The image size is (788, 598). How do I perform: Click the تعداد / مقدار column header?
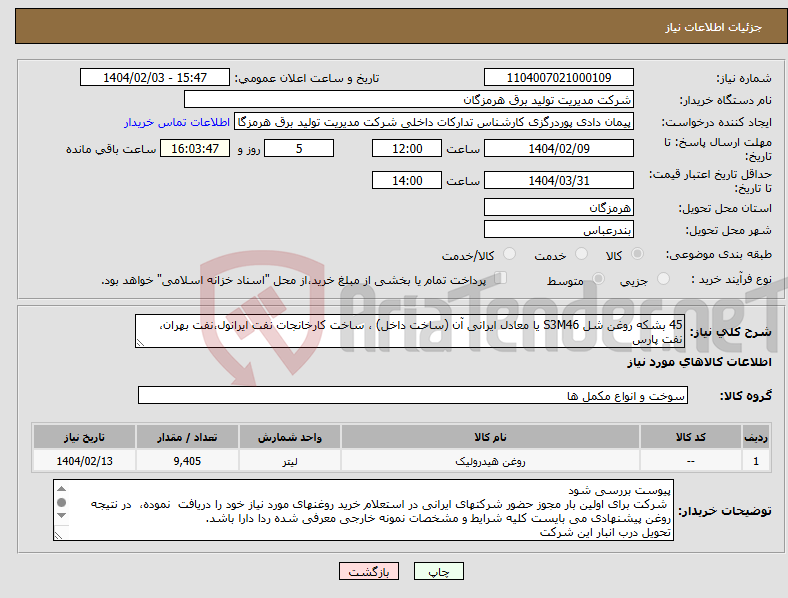(x=187, y=437)
